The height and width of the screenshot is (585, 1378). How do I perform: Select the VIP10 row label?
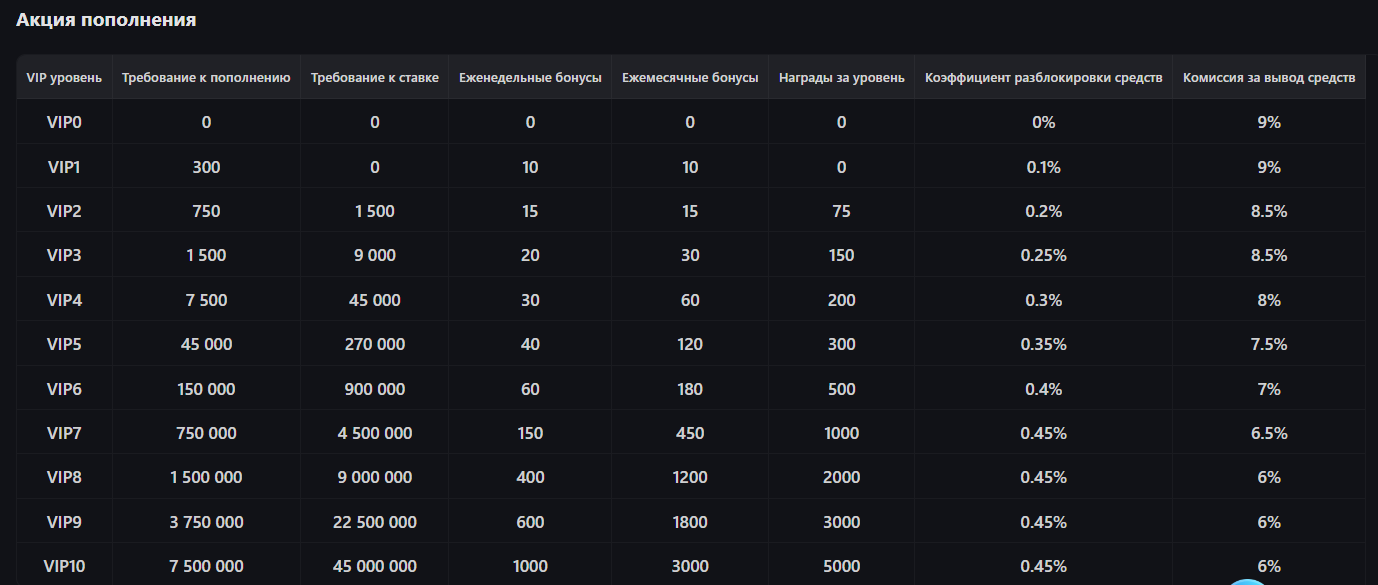click(64, 566)
